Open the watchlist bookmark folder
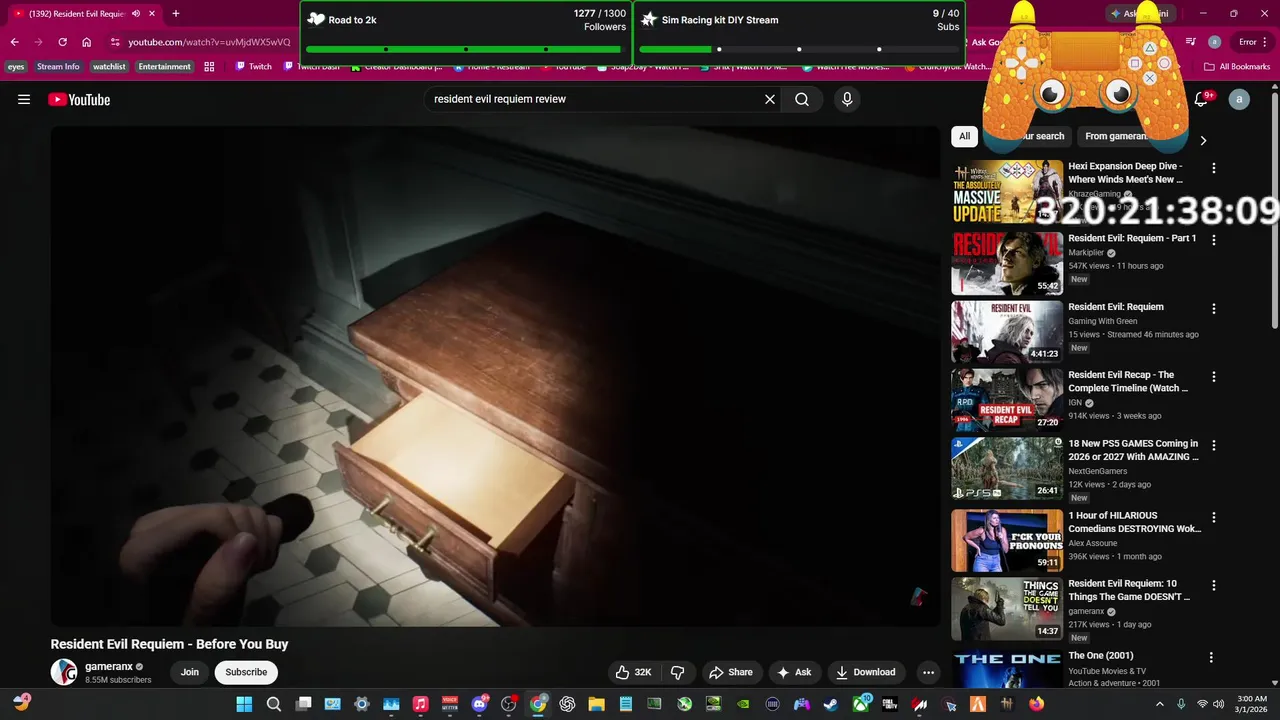Image resolution: width=1280 pixels, height=720 pixels. pyautogui.click(x=109, y=67)
